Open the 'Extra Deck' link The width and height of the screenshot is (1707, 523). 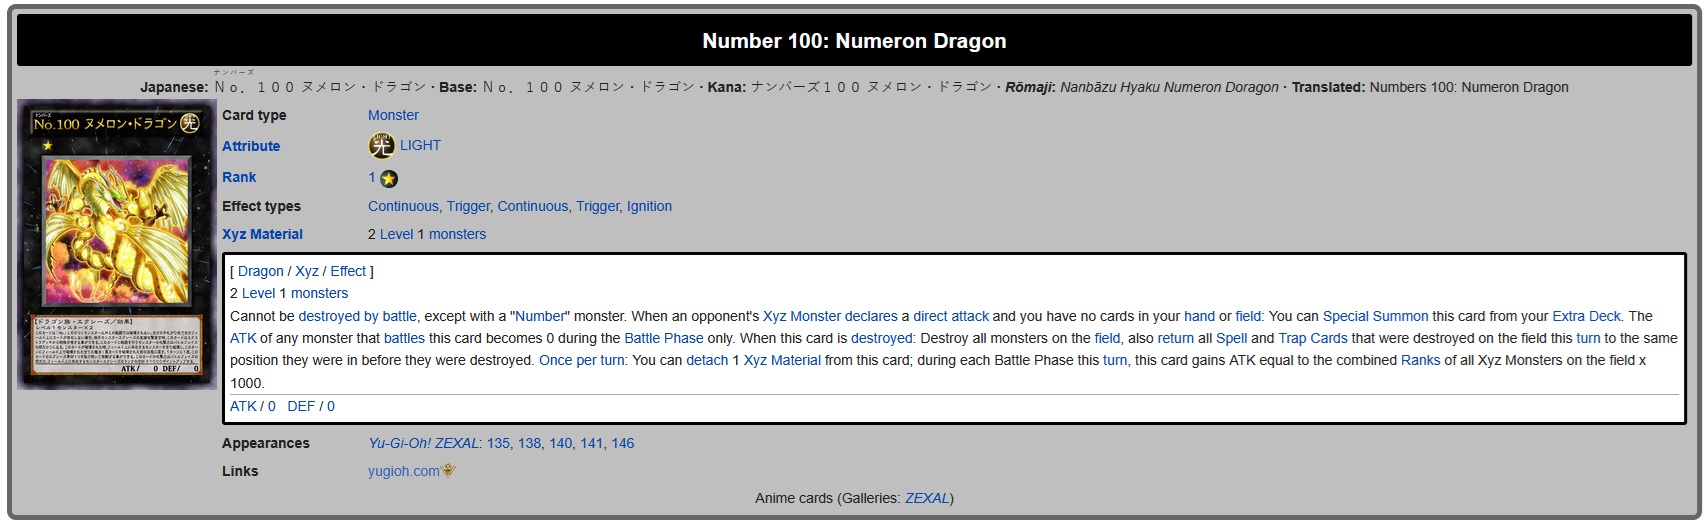pos(1587,316)
